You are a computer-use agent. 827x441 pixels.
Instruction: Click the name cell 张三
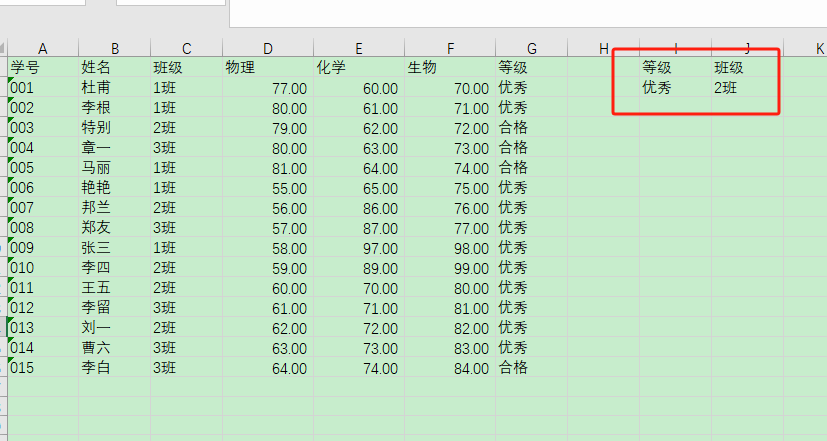coord(114,247)
